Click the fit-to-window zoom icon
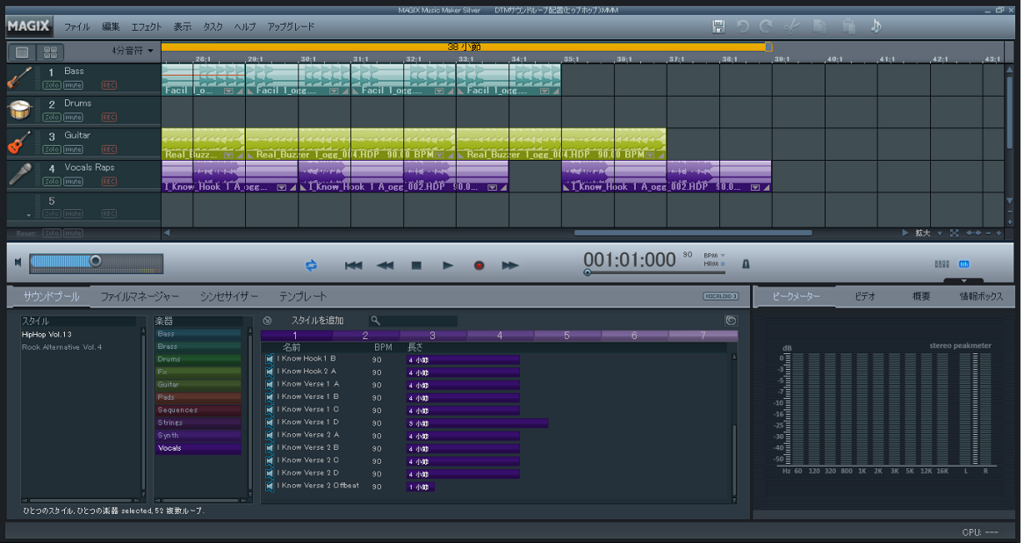Viewport: 1024px width, 543px height. coord(954,233)
